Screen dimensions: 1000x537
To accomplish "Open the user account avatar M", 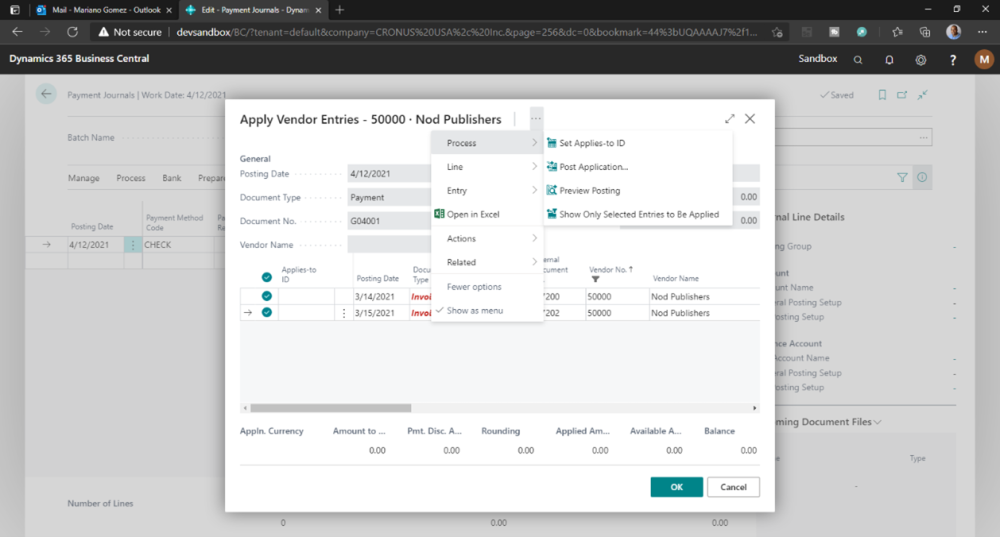I will point(984,59).
